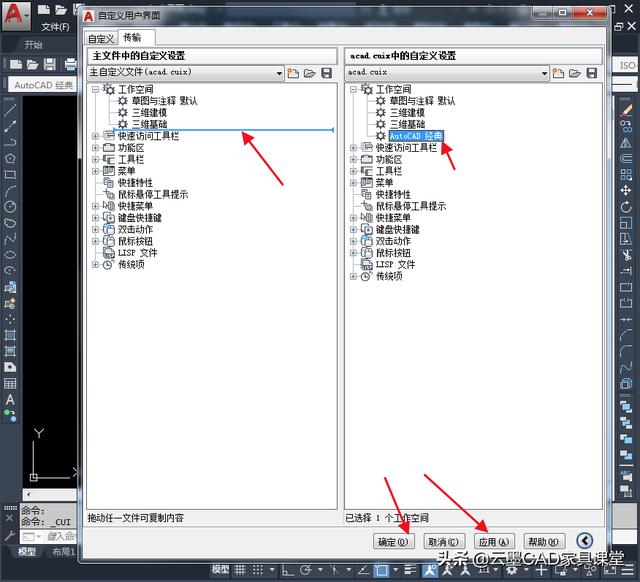Select the Erase tool in right toolbar
The image size is (640, 582).
point(626,110)
